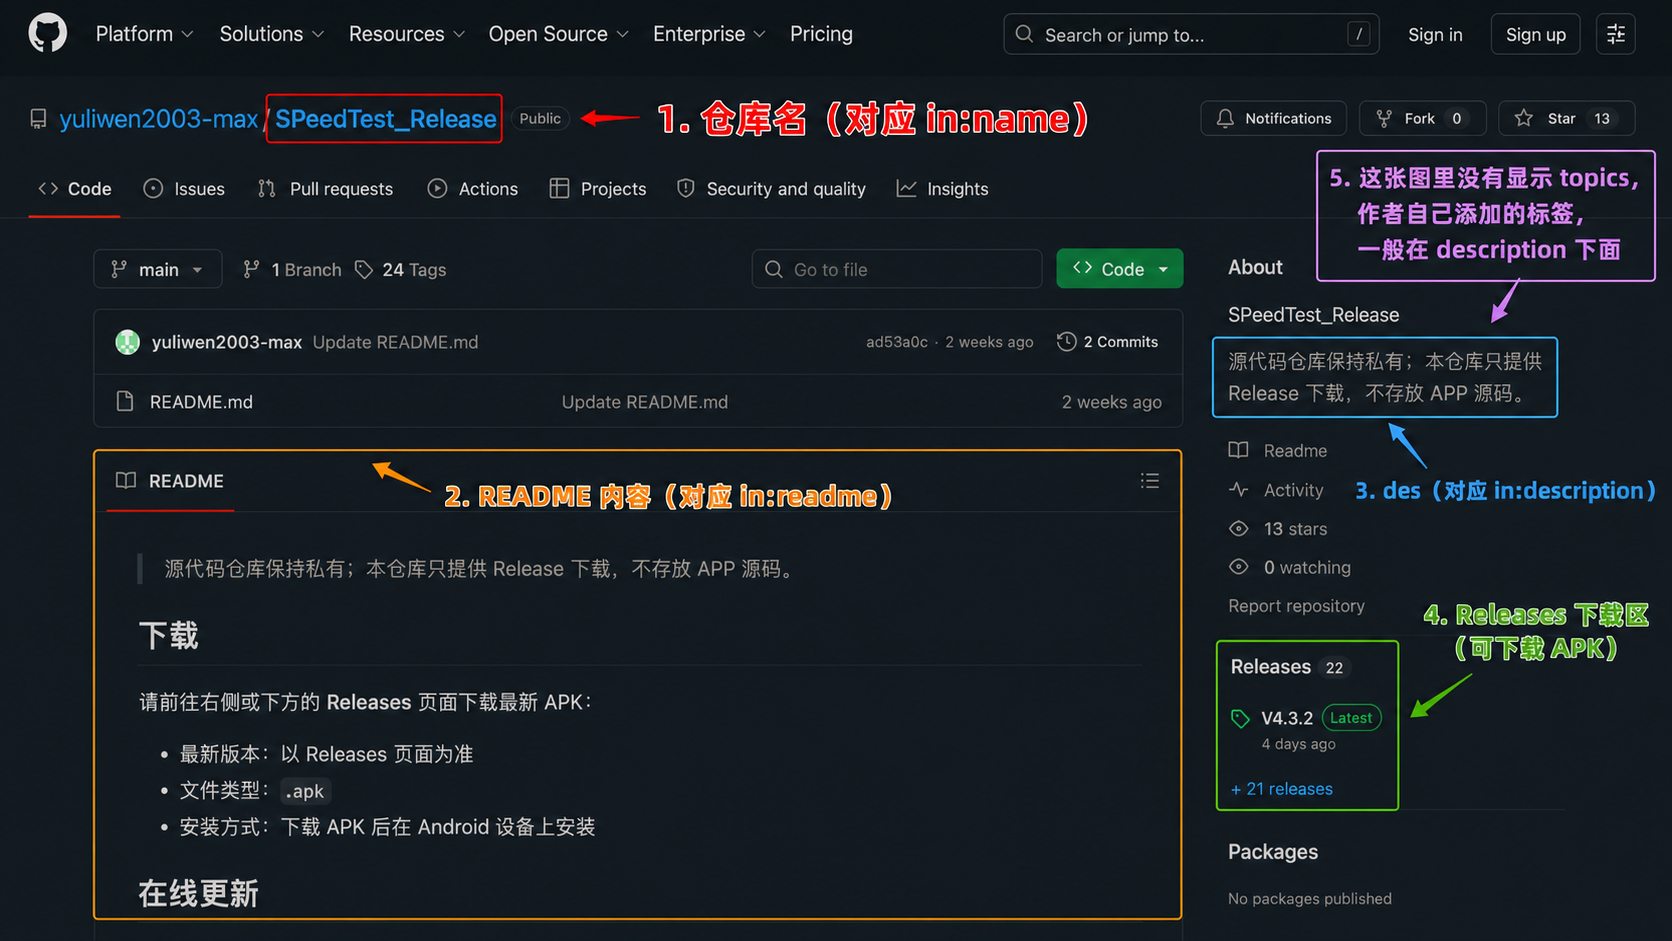Click the branch icon next to 1 Branch
Viewport: 1672px width, 941px height.
coord(252,270)
